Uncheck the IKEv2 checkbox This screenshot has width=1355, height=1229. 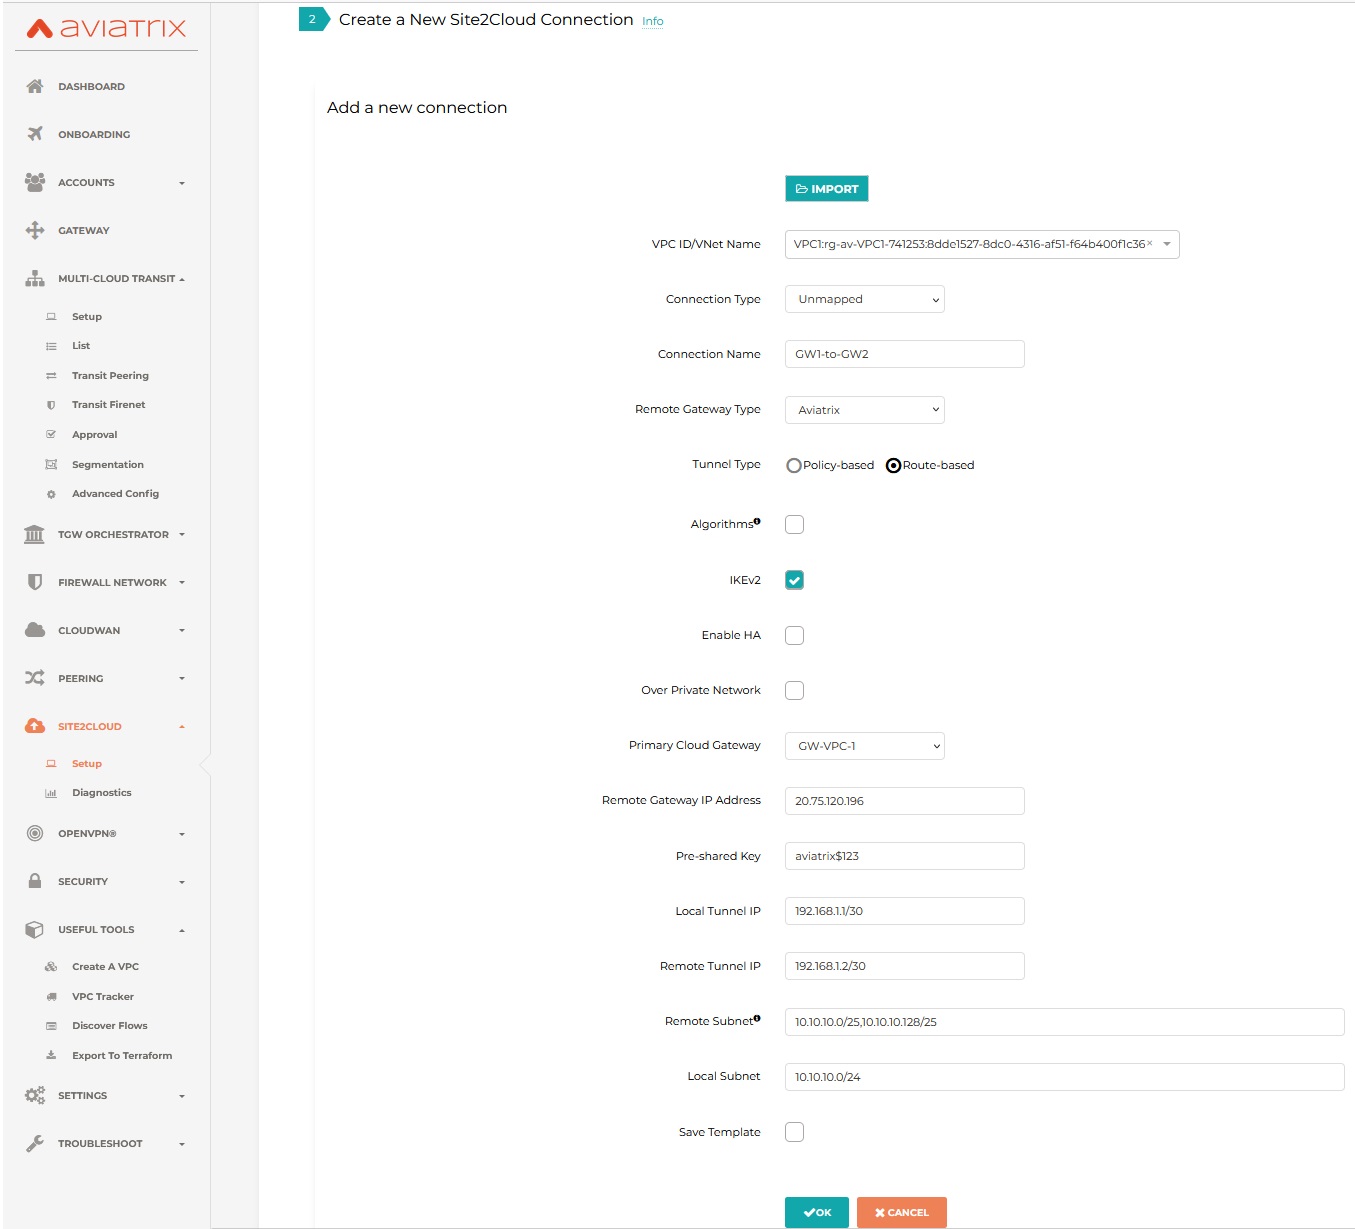794,580
